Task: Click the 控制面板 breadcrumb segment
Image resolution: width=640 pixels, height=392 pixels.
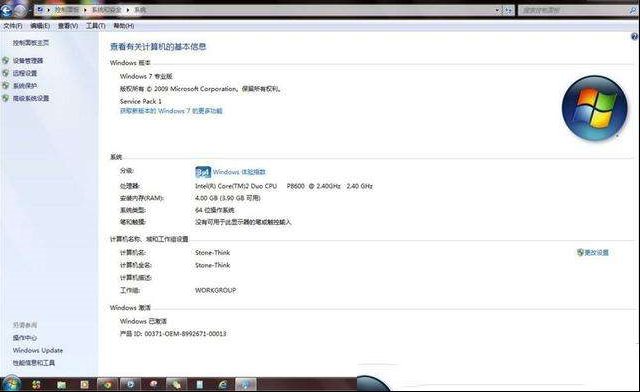Action: (x=67, y=9)
